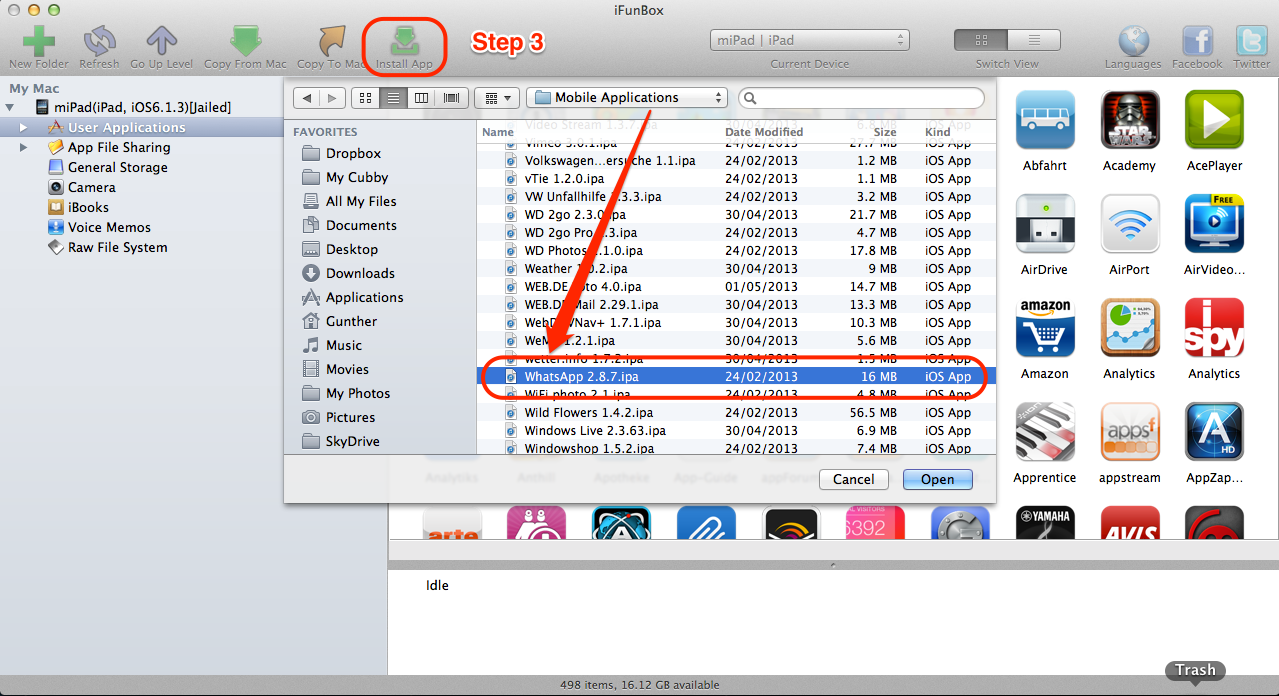The image size is (1279, 696).
Task: Click the Install App toolbar icon
Action: click(x=404, y=41)
